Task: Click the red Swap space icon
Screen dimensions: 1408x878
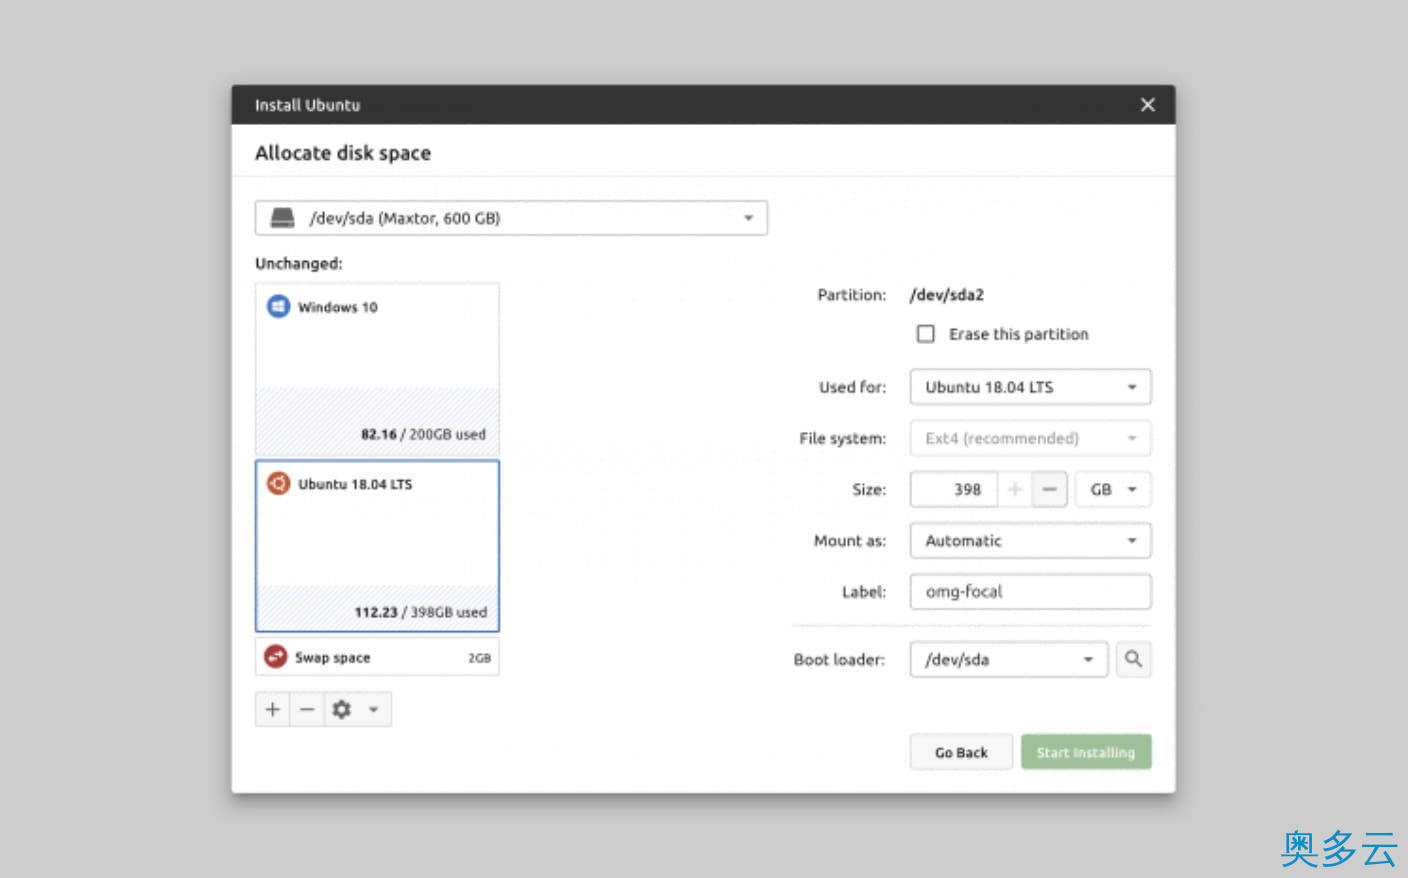Action: 275,656
